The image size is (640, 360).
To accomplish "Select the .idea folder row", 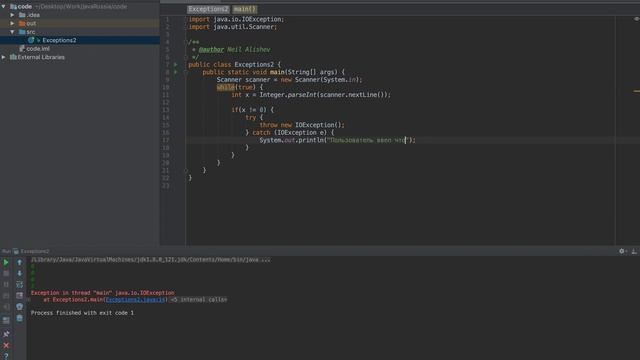I will 80,15.
